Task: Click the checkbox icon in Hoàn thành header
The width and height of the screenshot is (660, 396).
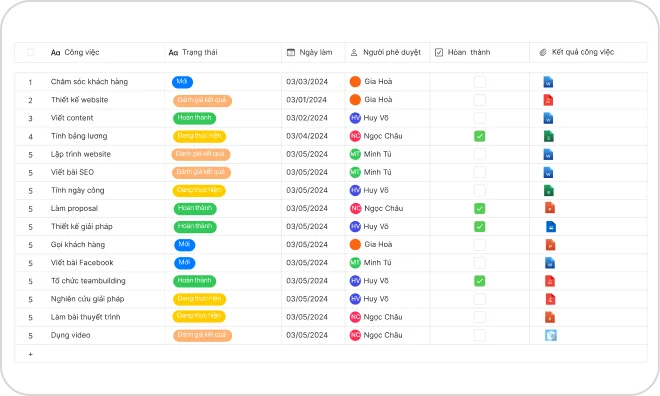Action: pyautogui.click(x=439, y=53)
